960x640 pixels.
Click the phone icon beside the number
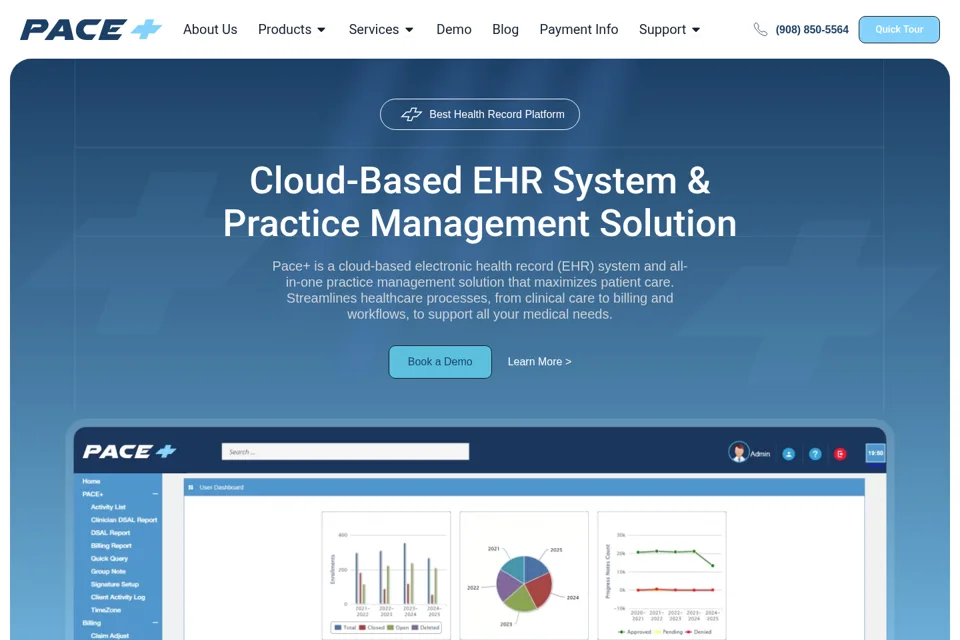click(x=760, y=29)
